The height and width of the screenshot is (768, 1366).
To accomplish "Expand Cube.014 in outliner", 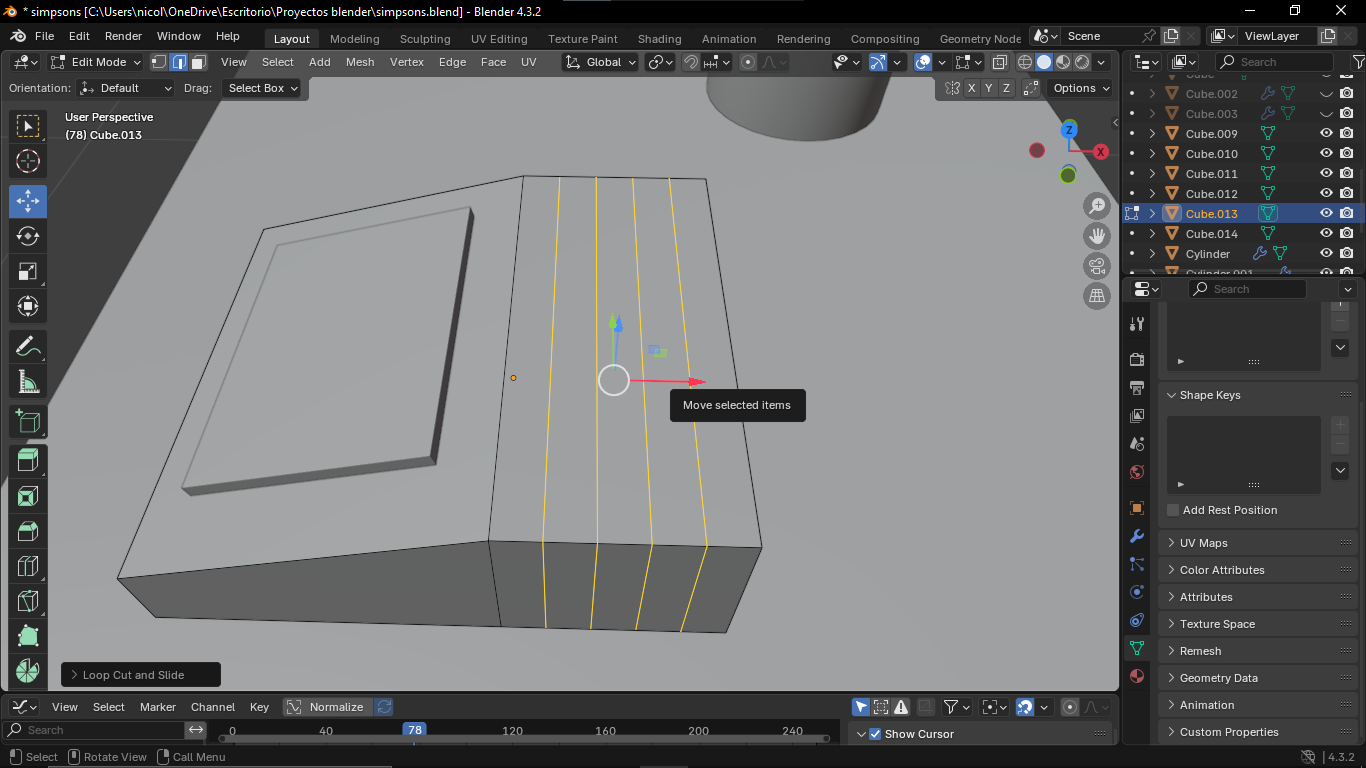I will tap(1152, 234).
